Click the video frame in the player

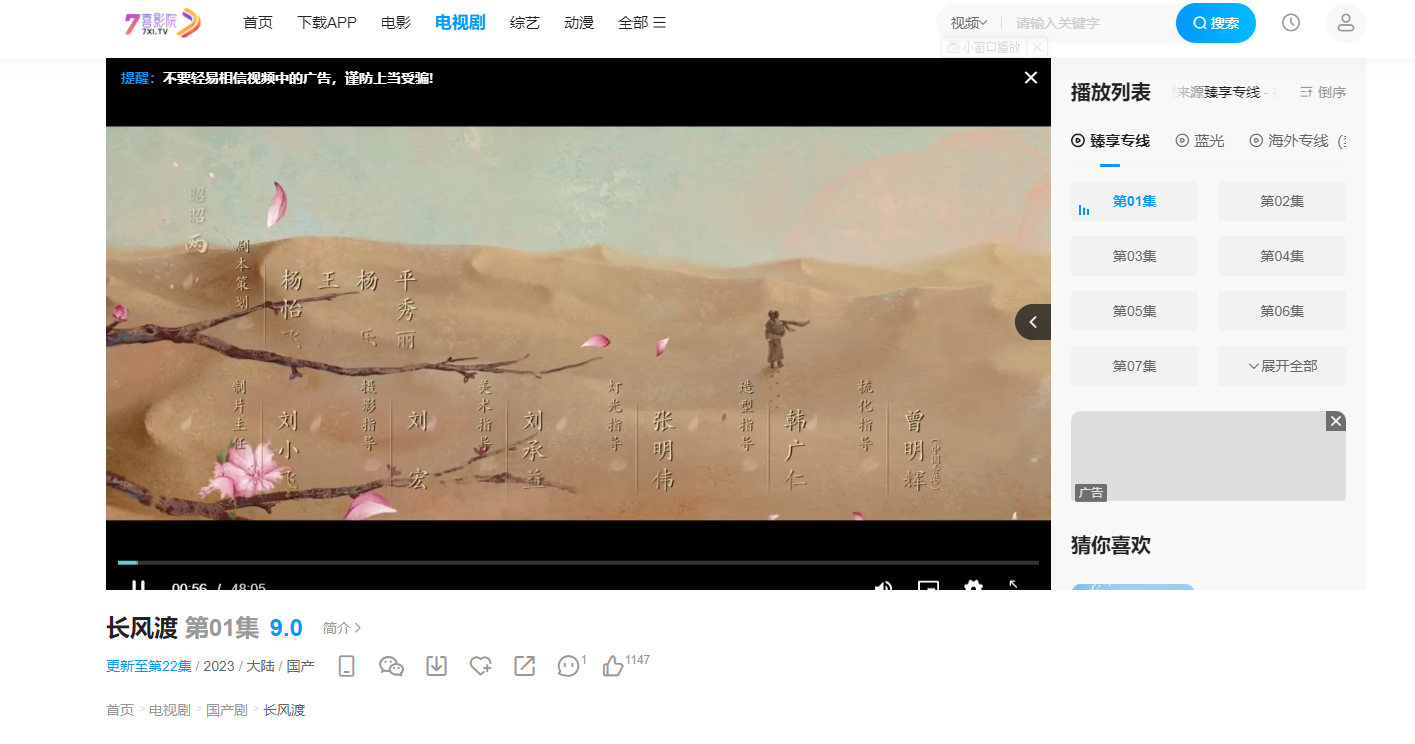pyautogui.click(x=578, y=322)
